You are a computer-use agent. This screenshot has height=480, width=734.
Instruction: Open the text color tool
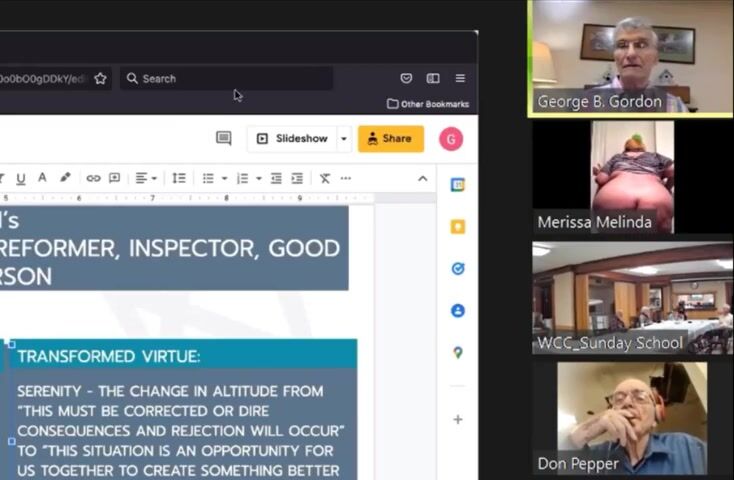point(42,178)
